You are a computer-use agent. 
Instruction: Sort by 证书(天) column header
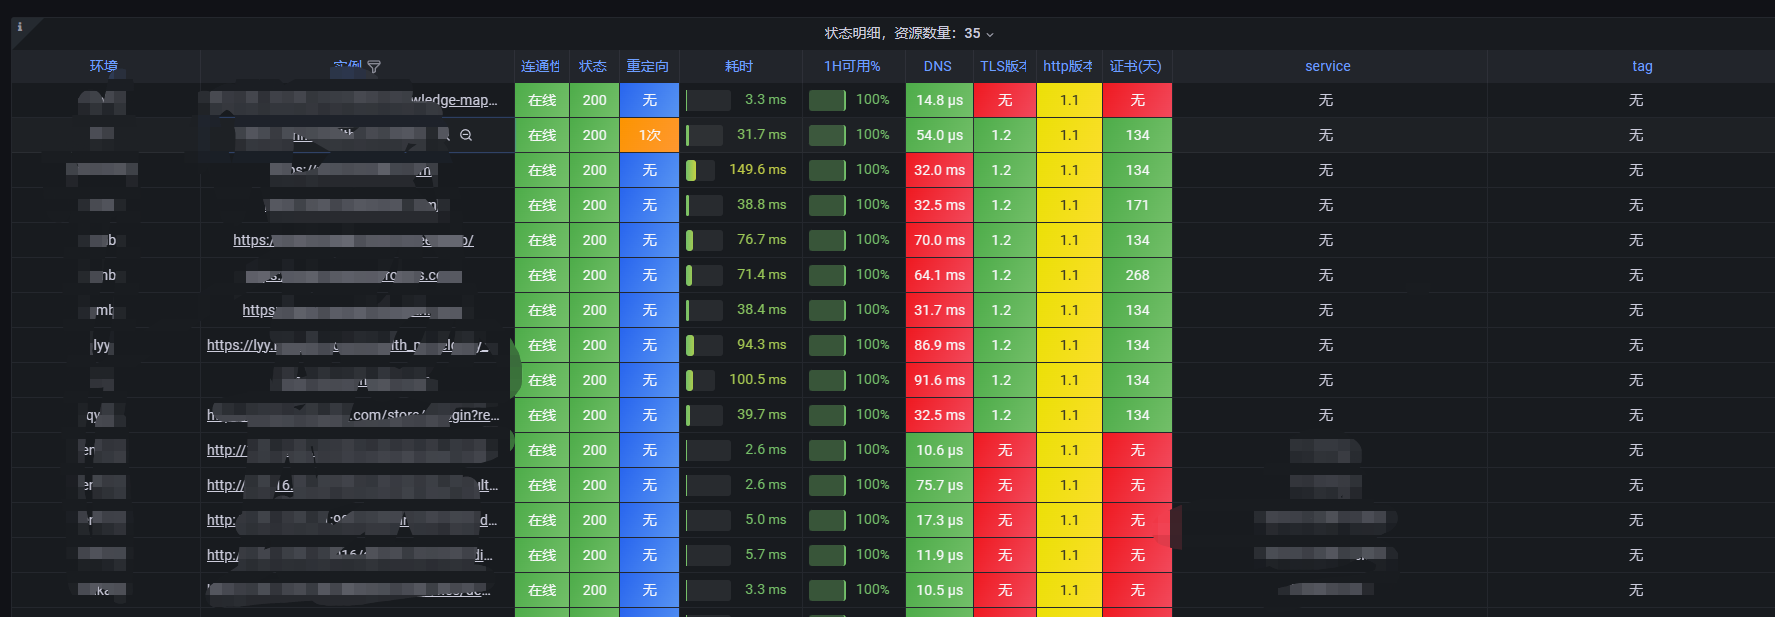[1136, 66]
